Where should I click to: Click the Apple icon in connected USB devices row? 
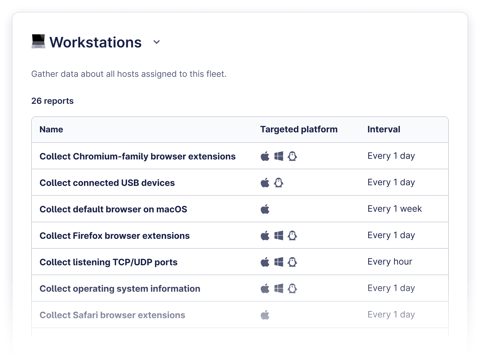point(265,183)
